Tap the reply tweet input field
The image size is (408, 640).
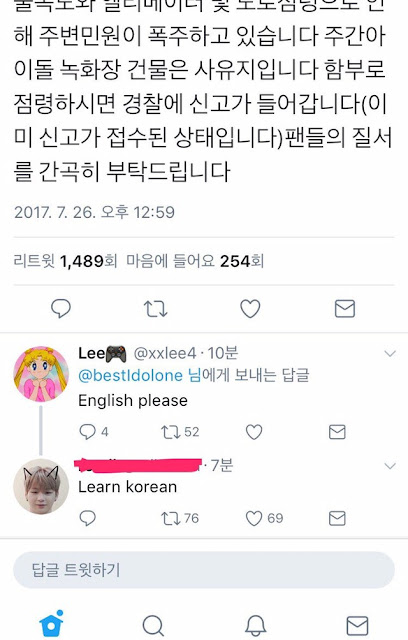pyautogui.click(x=204, y=570)
